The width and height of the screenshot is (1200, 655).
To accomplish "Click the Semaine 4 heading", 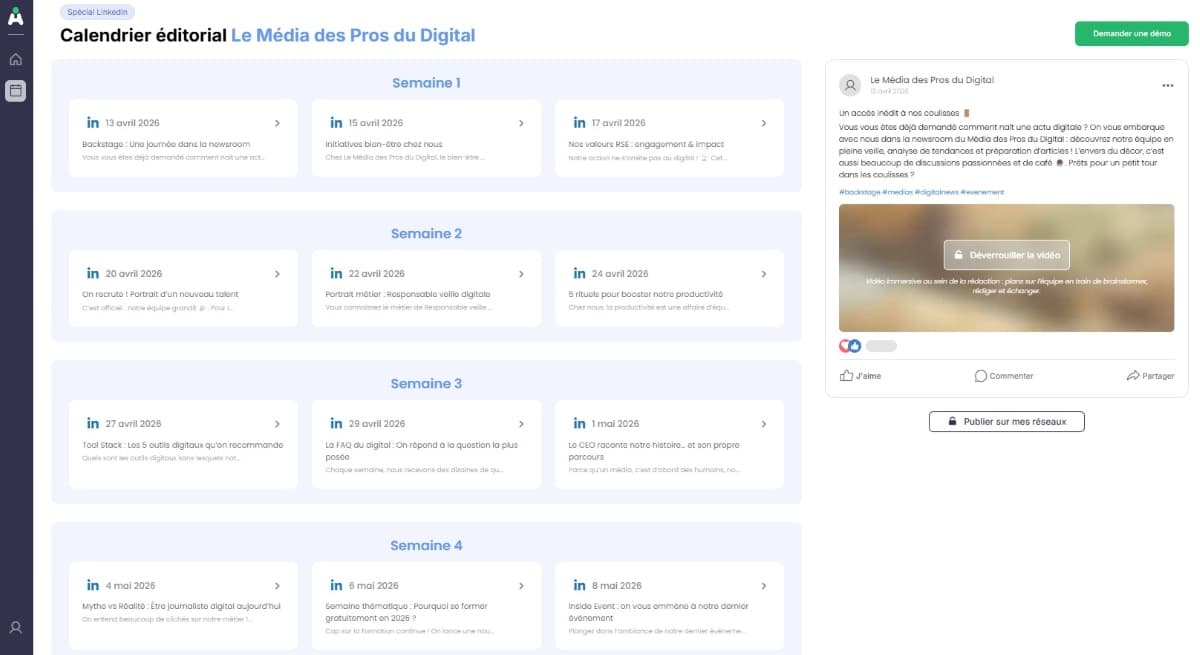I will coord(426,545).
